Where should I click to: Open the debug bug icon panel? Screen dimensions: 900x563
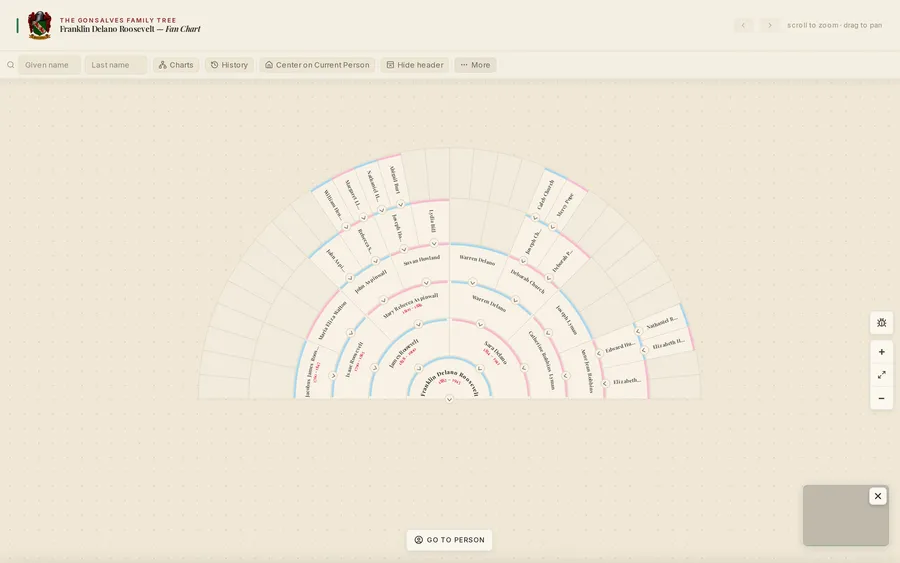coord(882,323)
